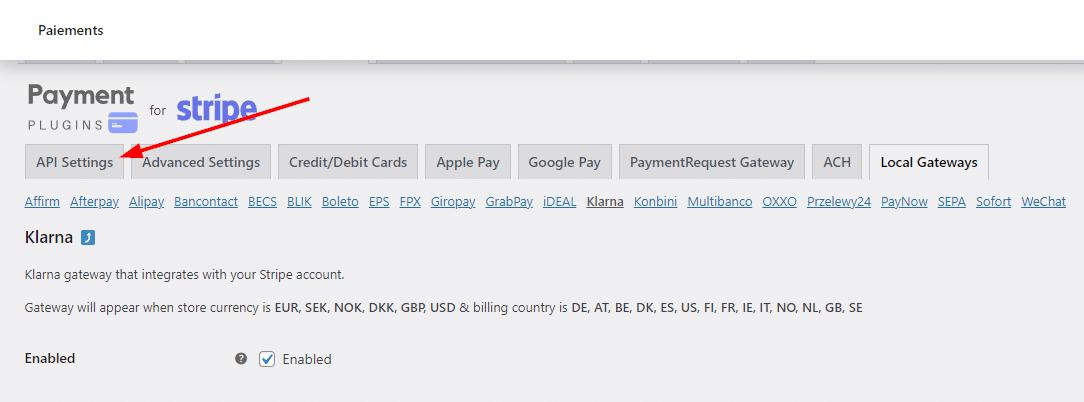Select the SEPA gateway link
This screenshot has height=402, width=1084.
[952, 202]
